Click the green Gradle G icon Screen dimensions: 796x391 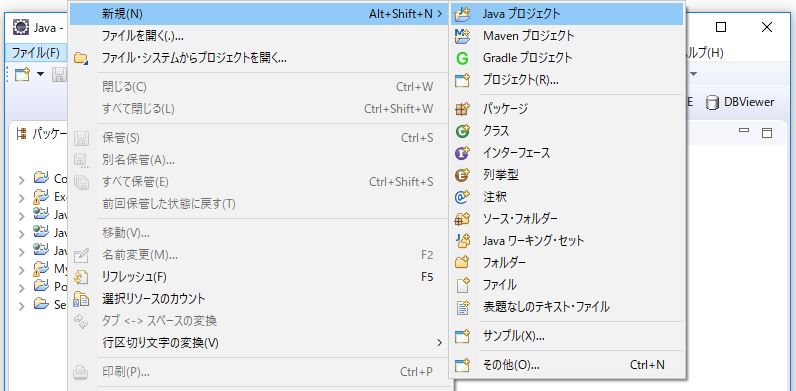coord(462,58)
